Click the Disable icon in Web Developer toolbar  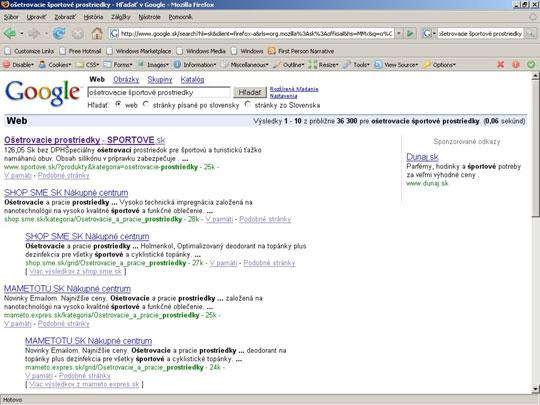(x=6, y=64)
